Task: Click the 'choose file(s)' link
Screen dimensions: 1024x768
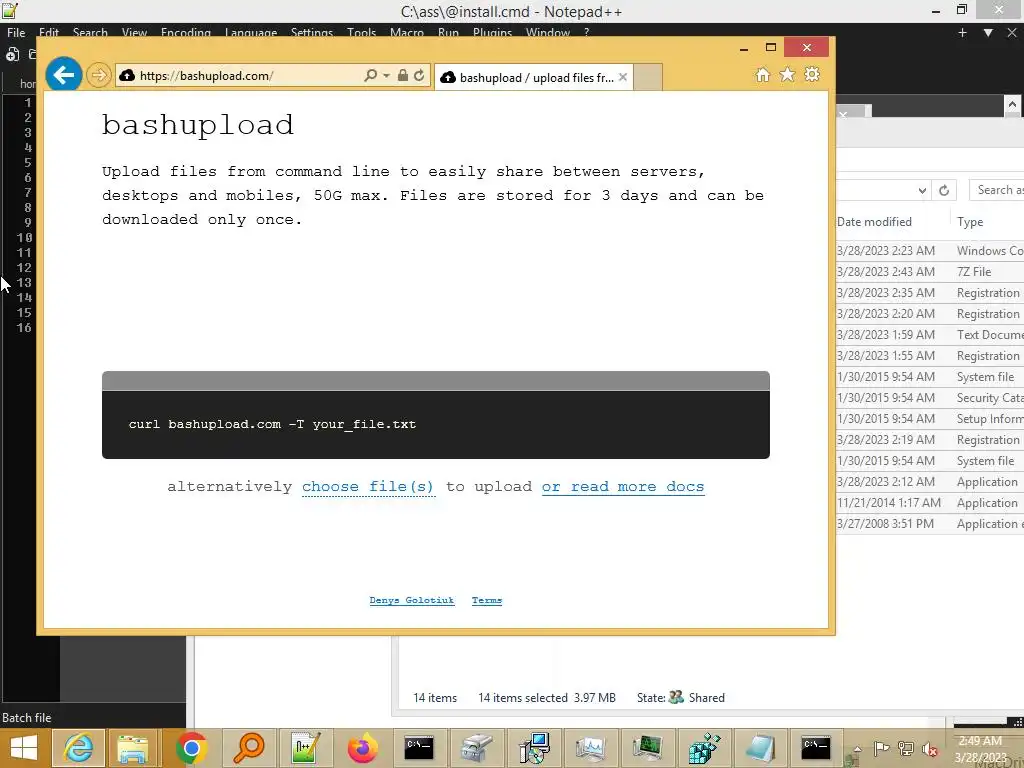Action: pyautogui.click(x=368, y=487)
